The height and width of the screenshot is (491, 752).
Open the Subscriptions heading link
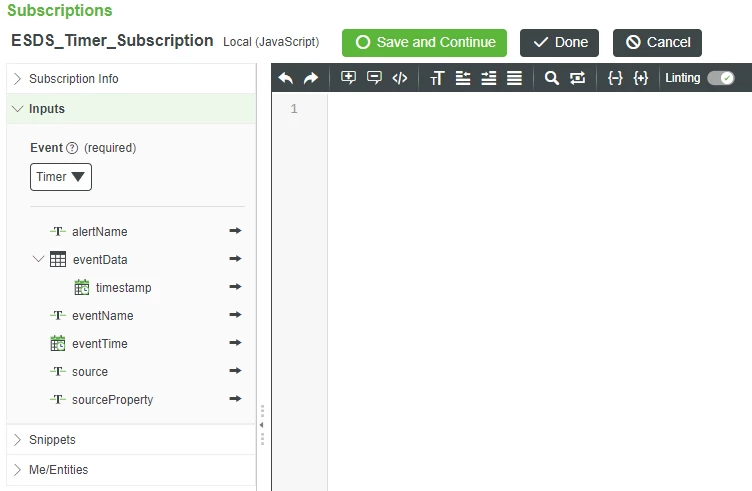pos(59,11)
